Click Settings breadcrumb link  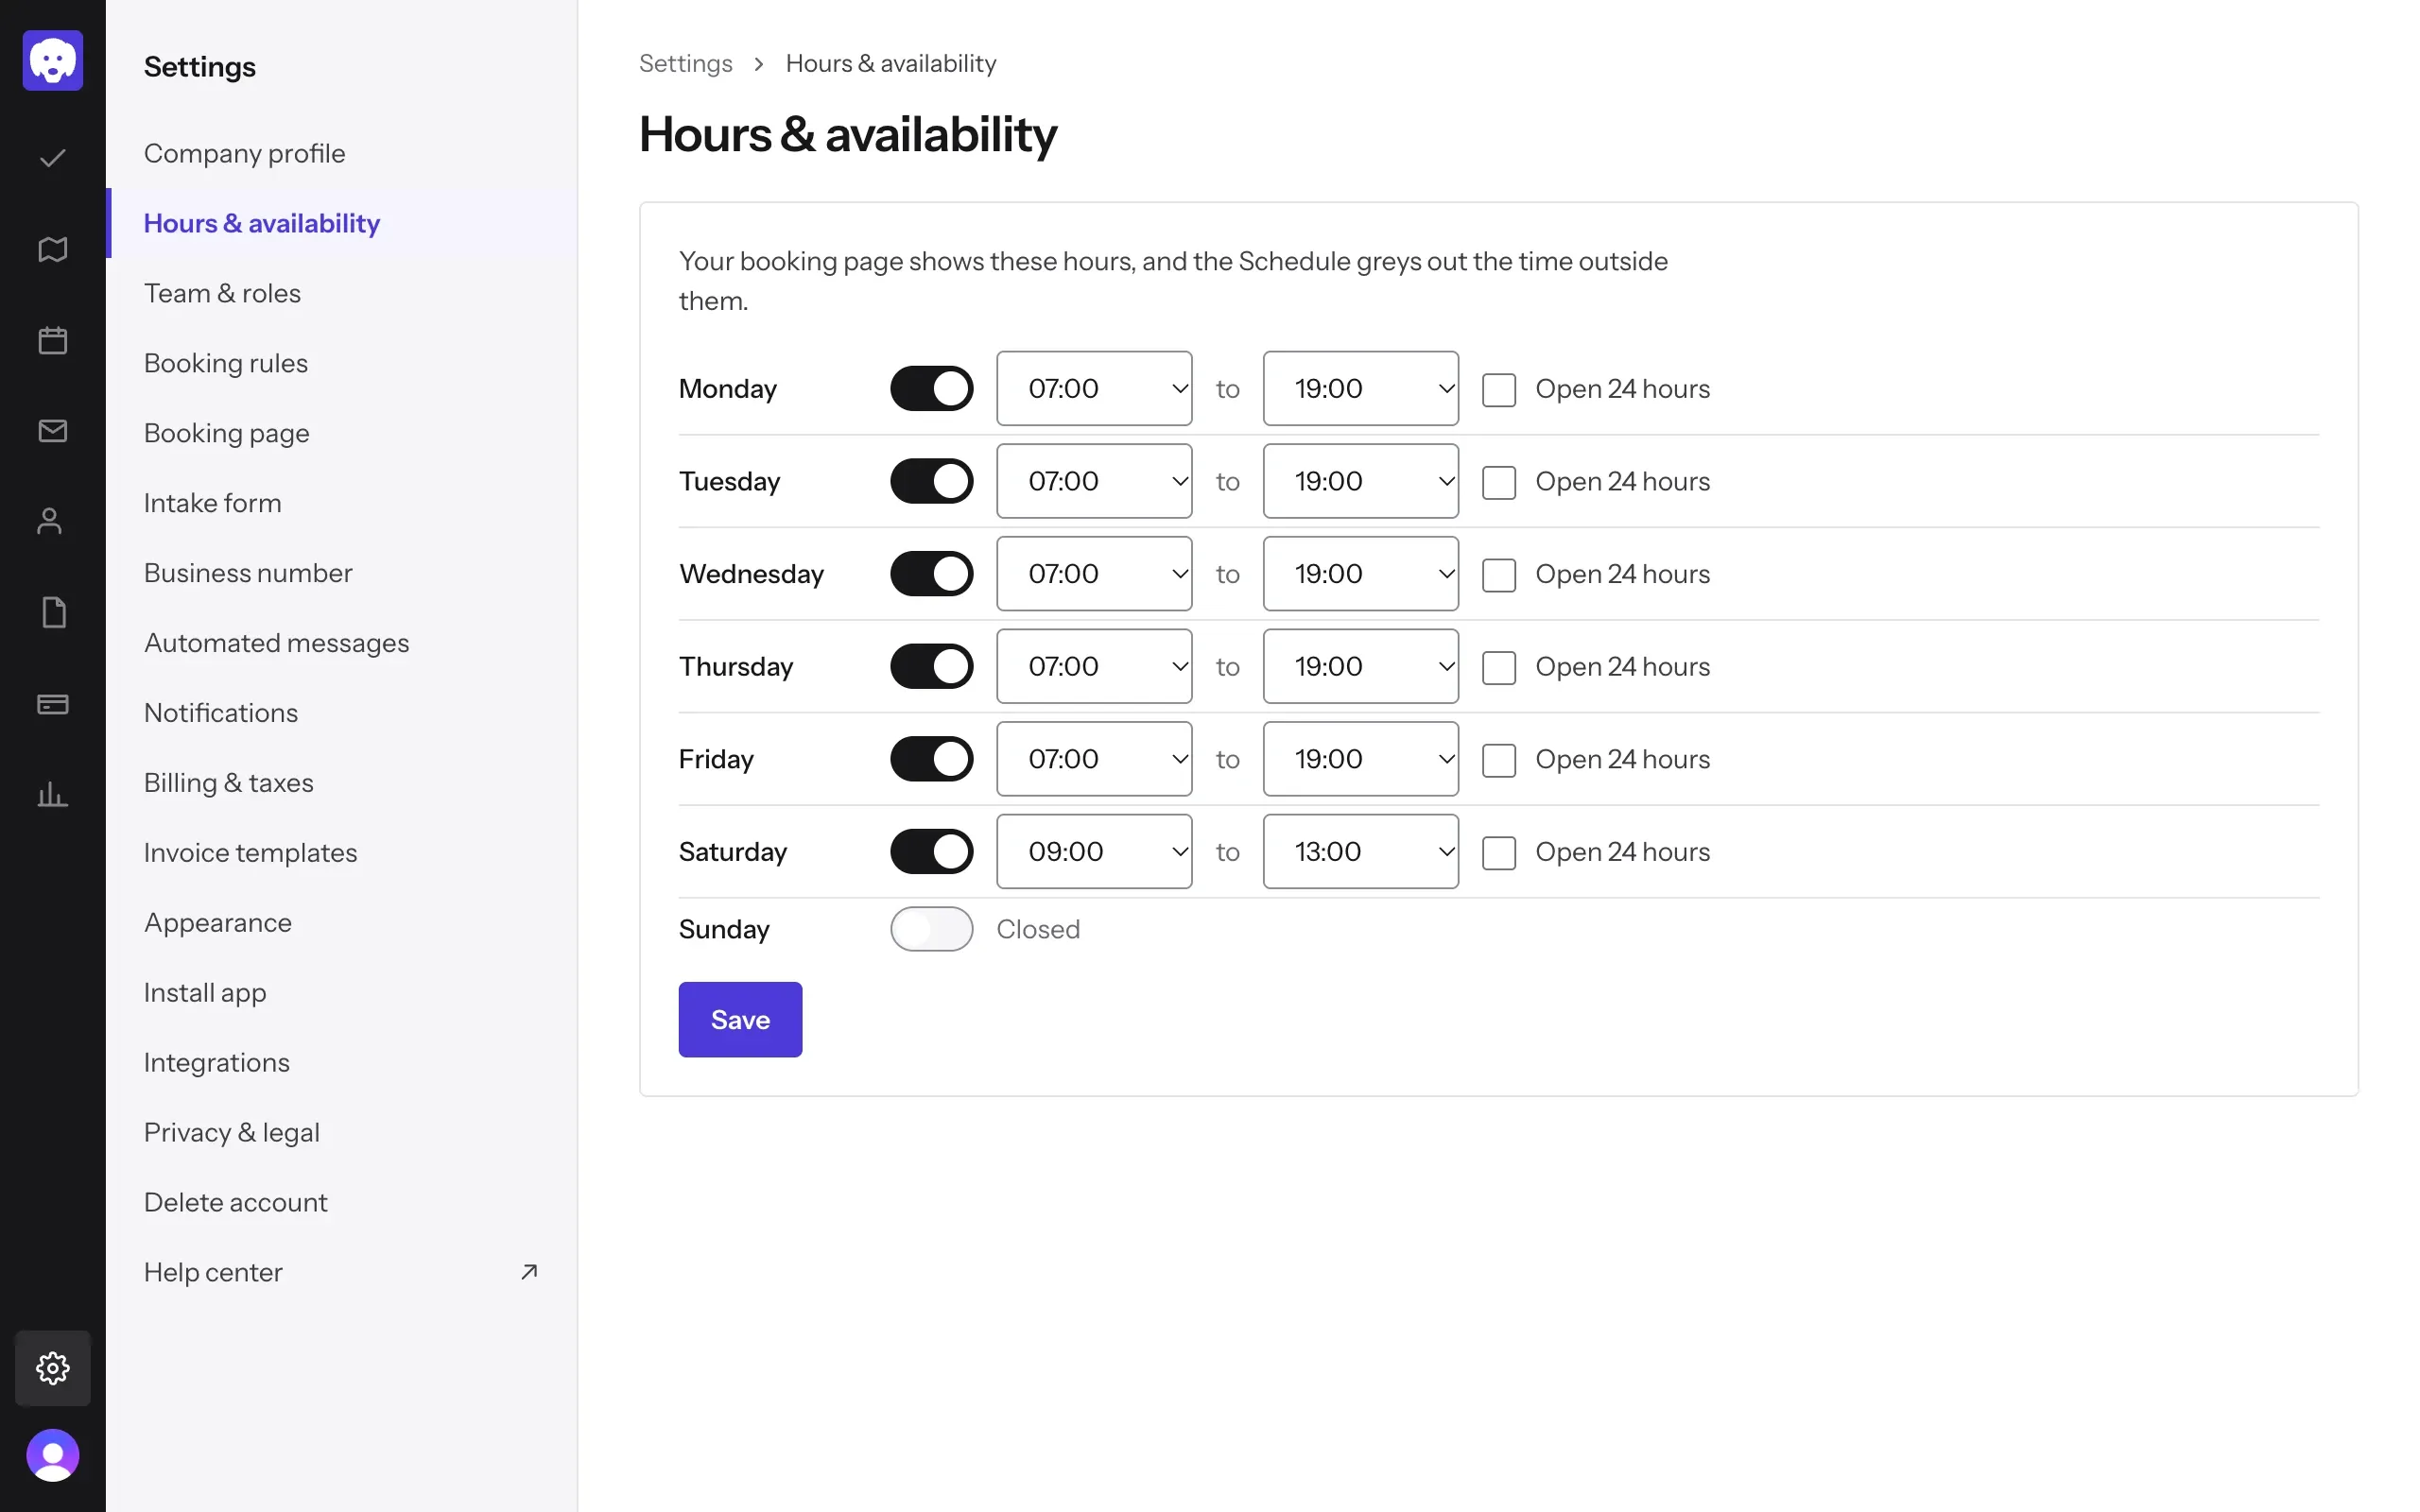[686, 63]
